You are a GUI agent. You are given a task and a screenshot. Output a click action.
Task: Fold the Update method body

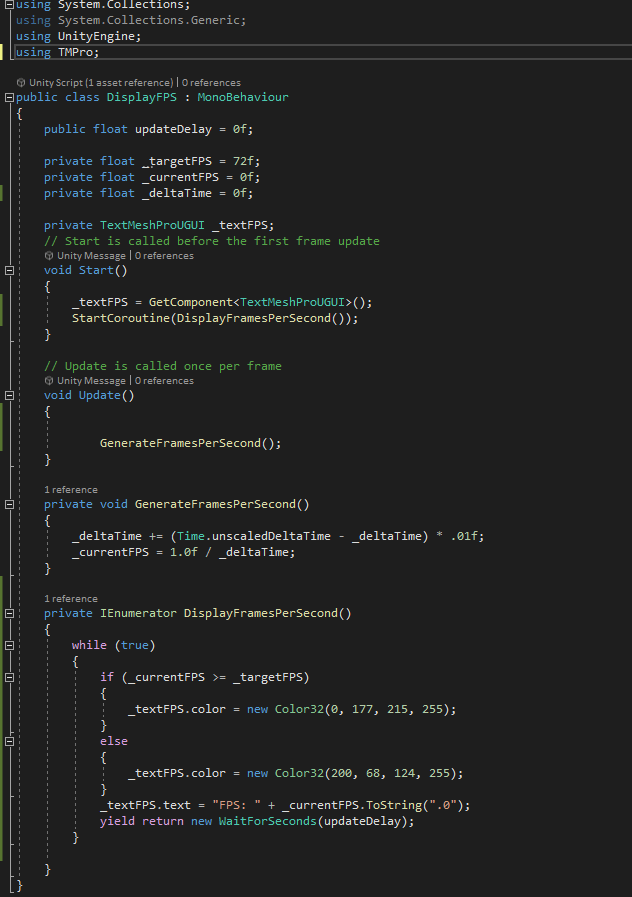[x=9, y=395]
